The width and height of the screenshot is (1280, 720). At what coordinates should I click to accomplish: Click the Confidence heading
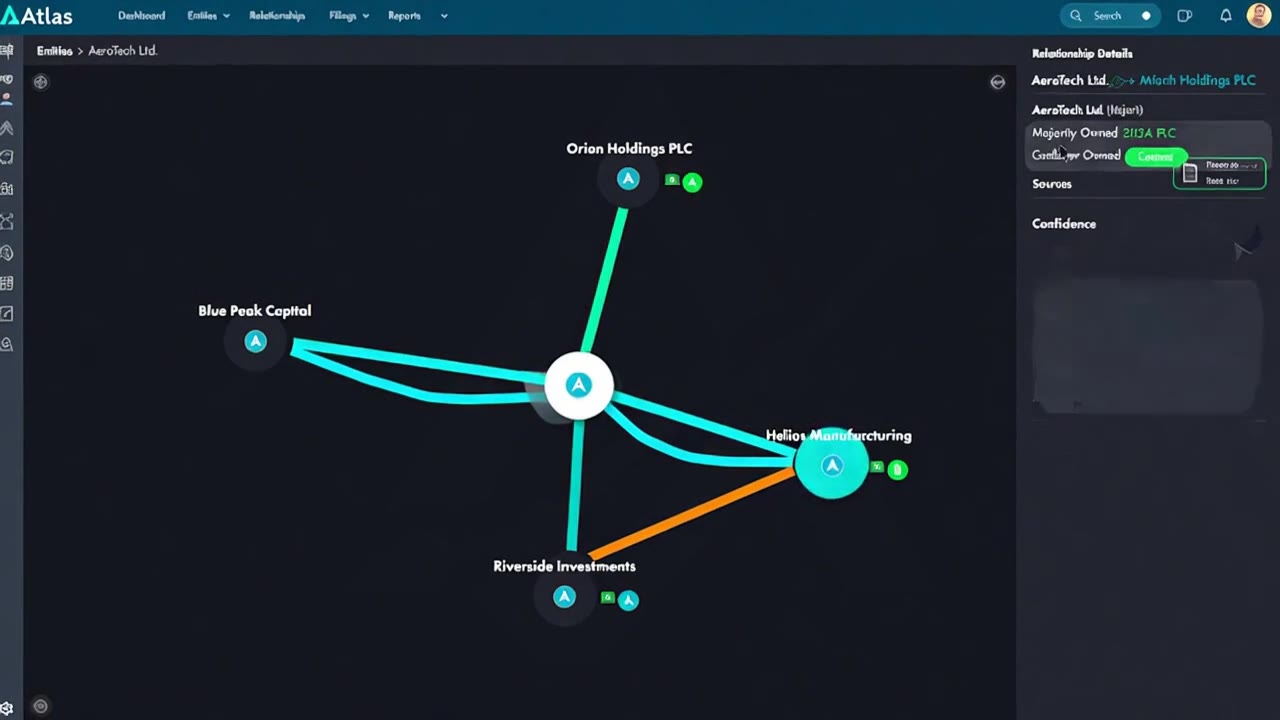tap(1064, 224)
